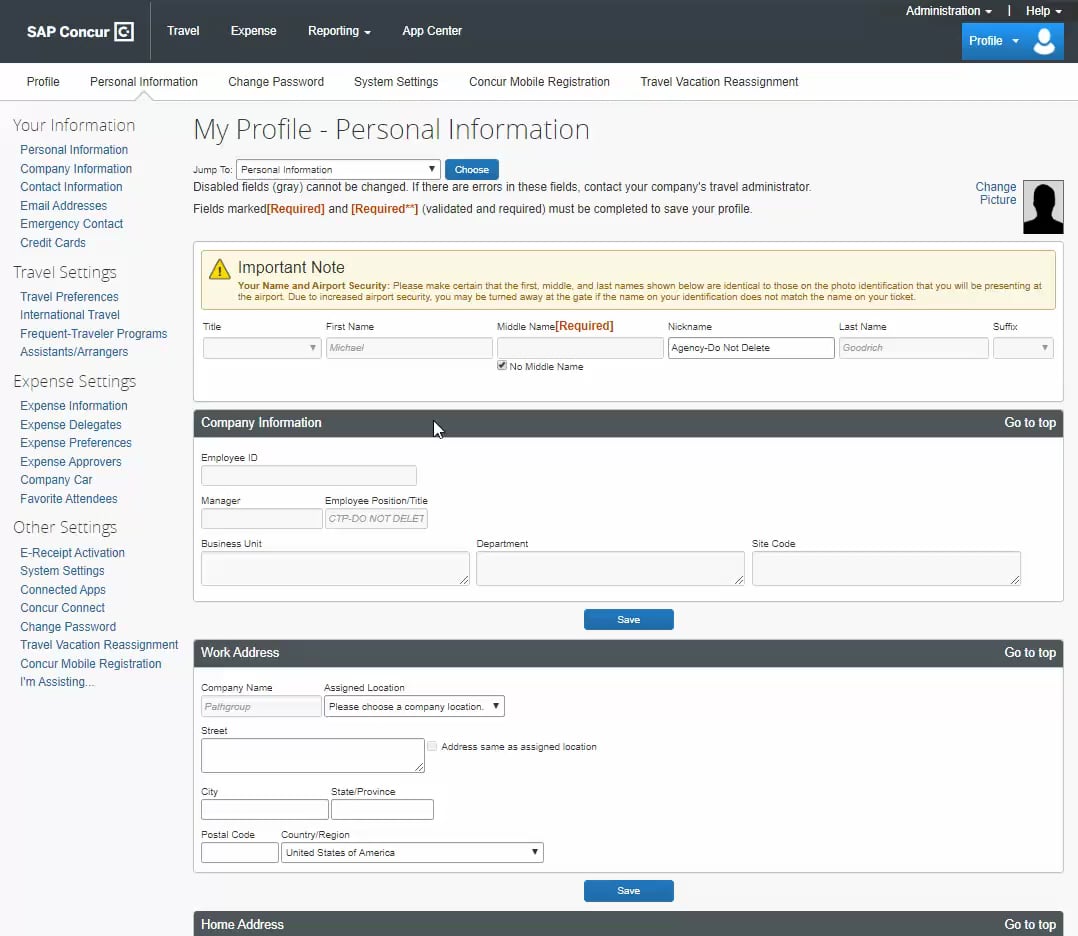Toggle the No Middle Name checkbox
Screen dimensions: 1078x936
tap(502, 366)
